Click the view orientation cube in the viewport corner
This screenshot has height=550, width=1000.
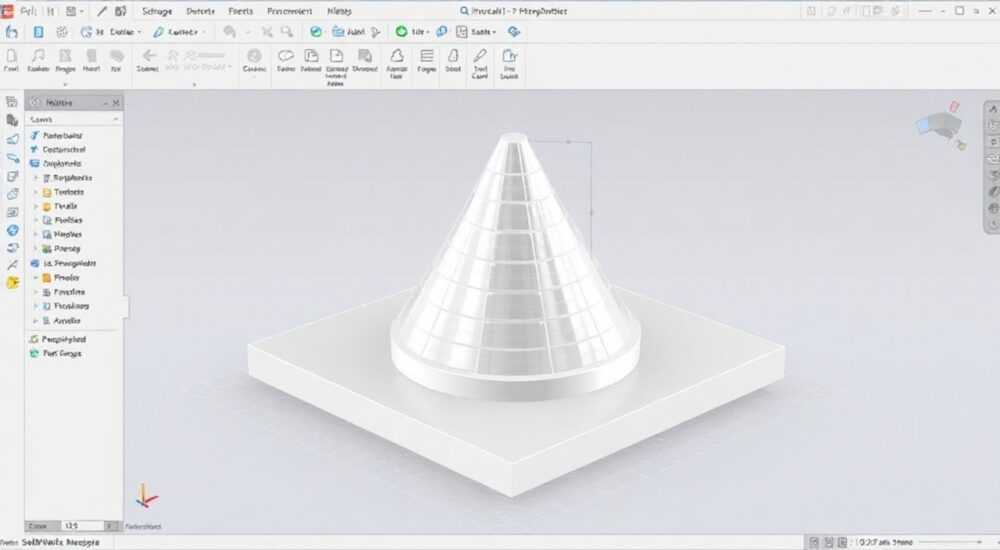pyautogui.click(x=941, y=124)
